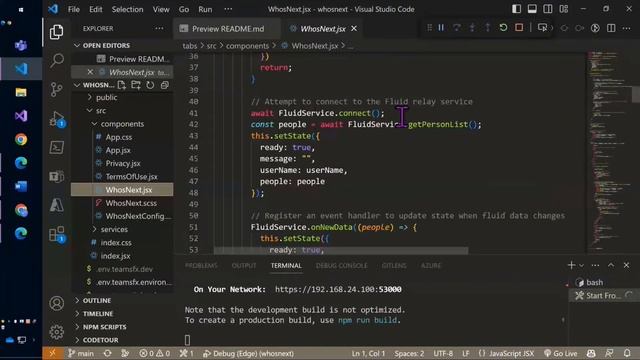Expand the TIMELINE section
This screenshot has height=360, width=640.
[x=98, y=313]
